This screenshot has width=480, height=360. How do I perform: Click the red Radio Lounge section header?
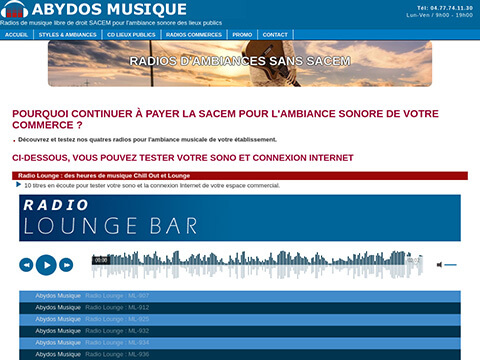[240, 176]
